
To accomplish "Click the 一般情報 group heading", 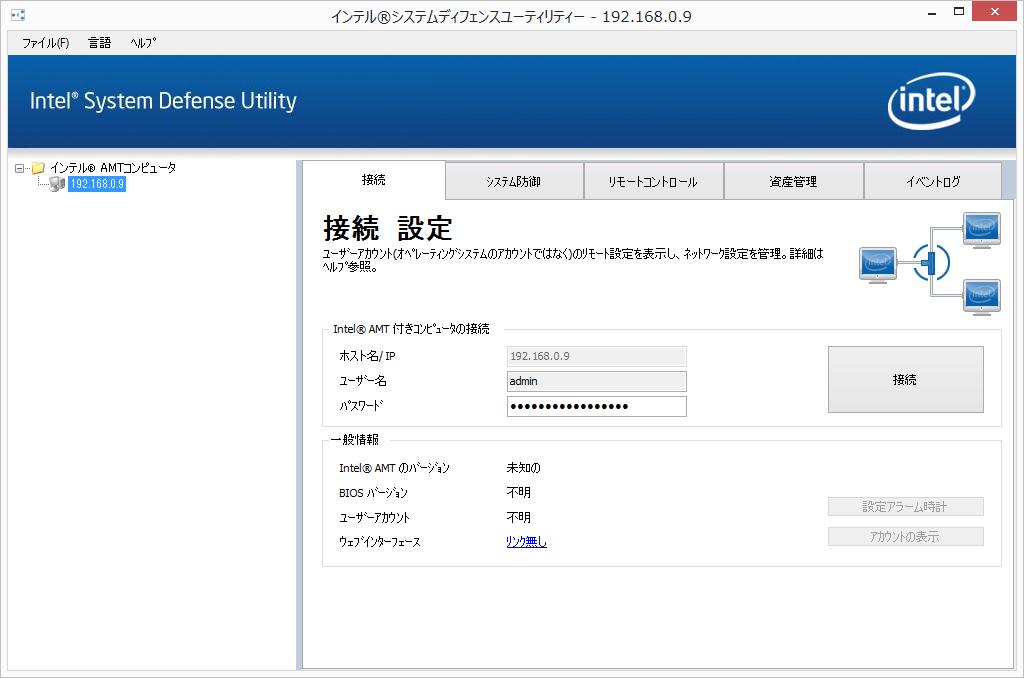I will [x=355, y=440].
